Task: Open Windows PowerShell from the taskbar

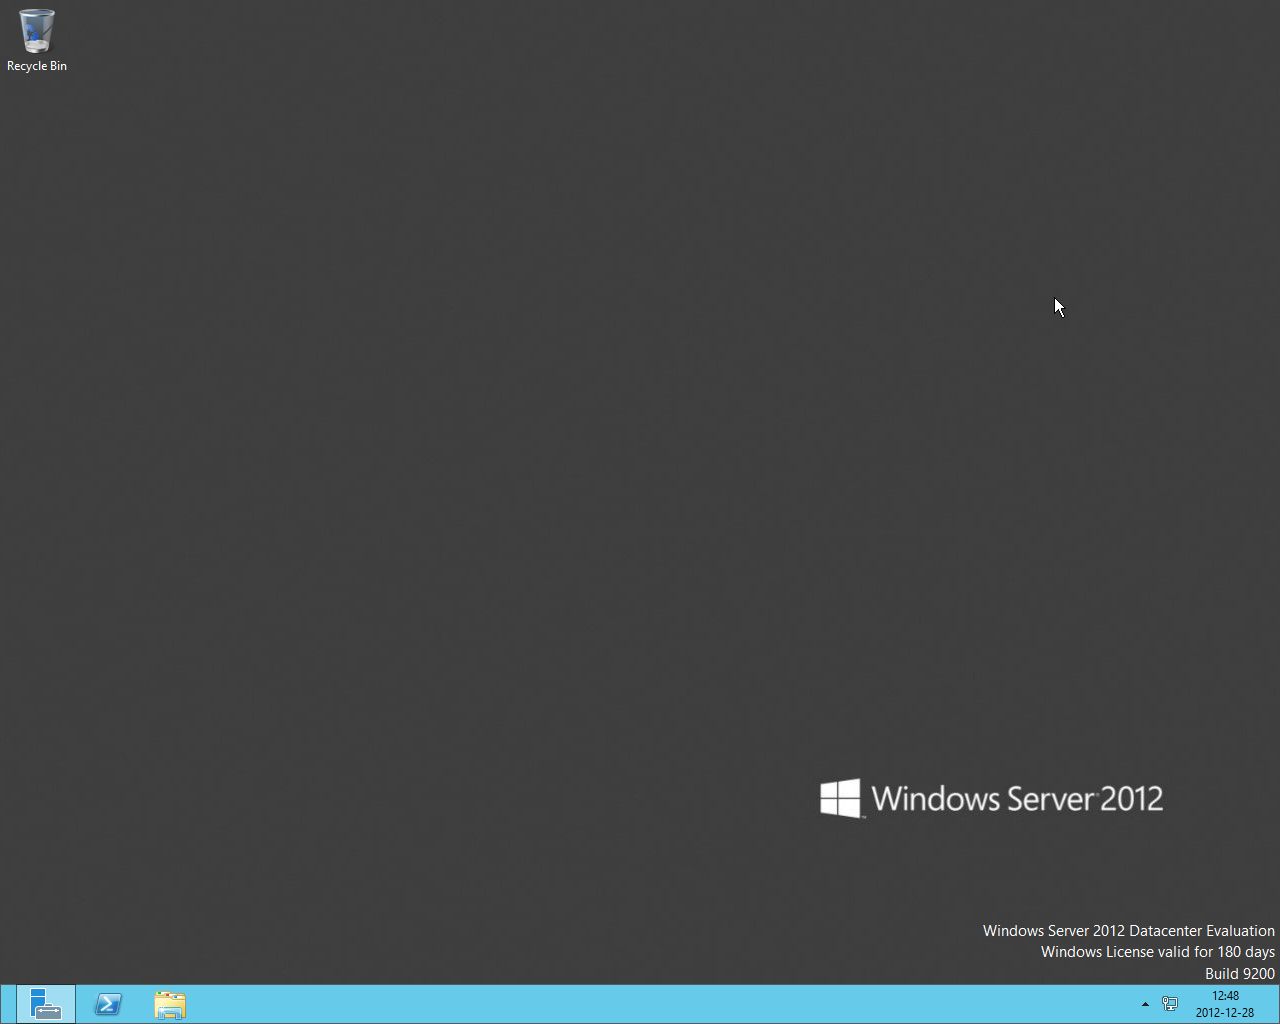Action: 108,1004
